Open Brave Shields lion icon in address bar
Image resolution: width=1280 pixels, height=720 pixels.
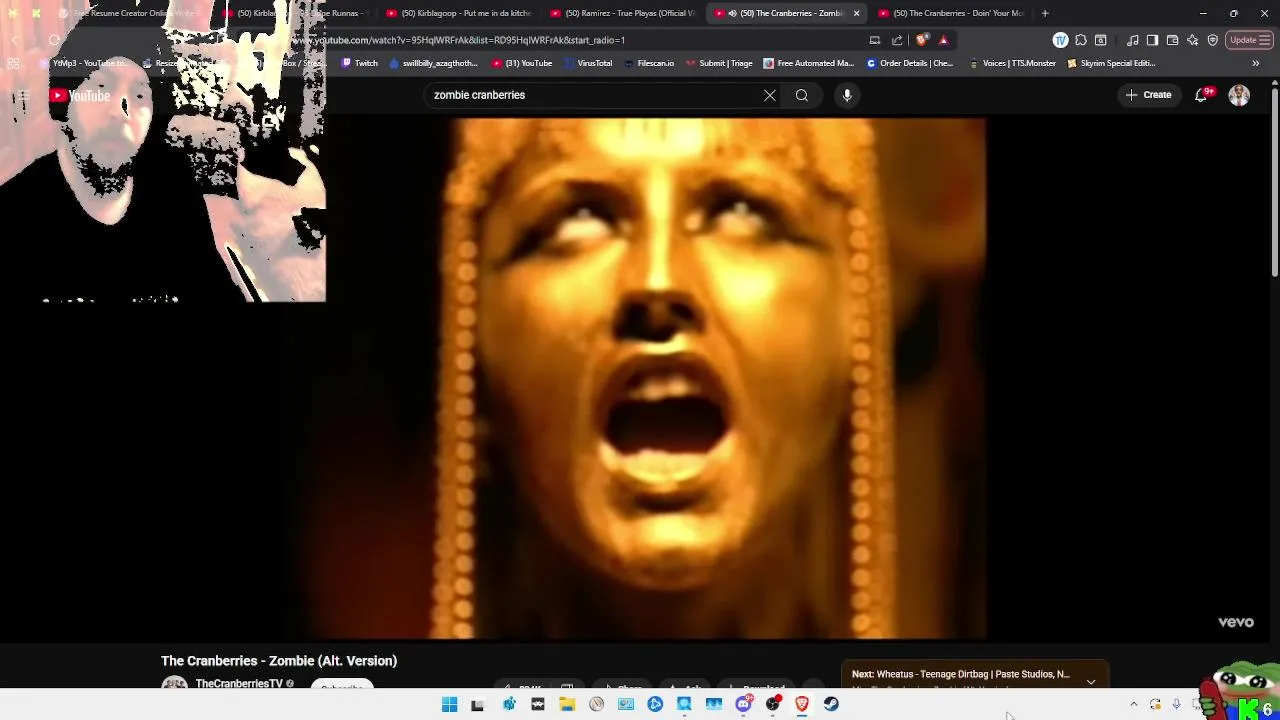coord(921,40)
